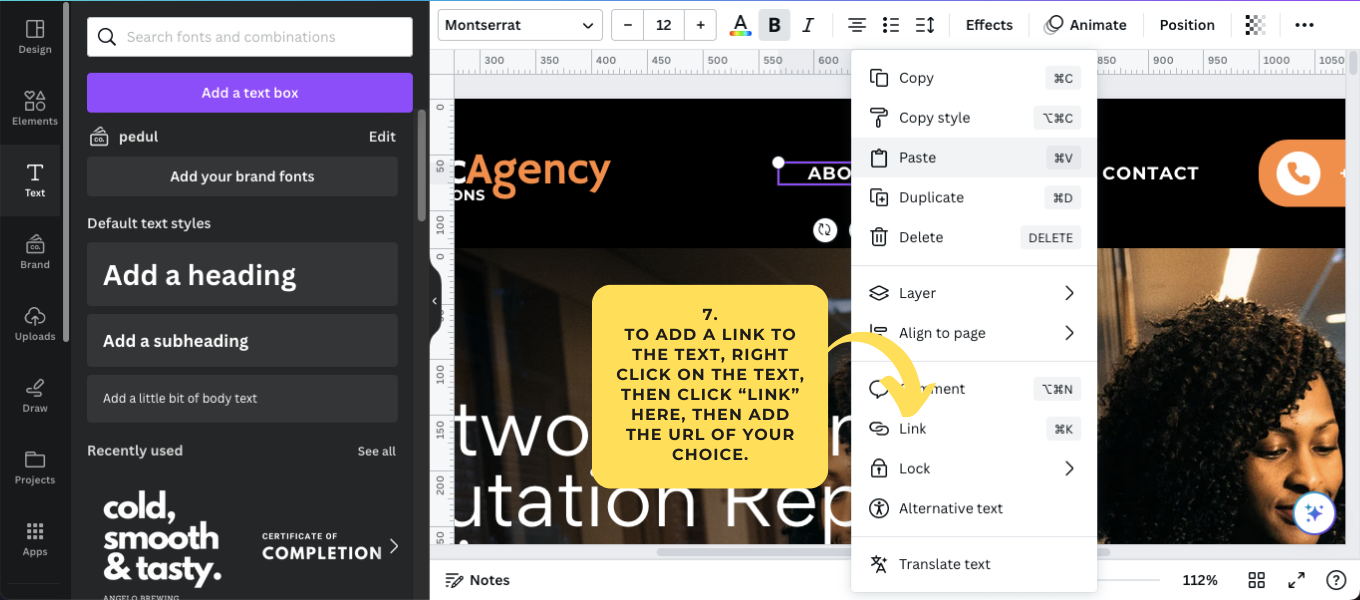Toggle the pages grid view

(x=1256, y=580)
